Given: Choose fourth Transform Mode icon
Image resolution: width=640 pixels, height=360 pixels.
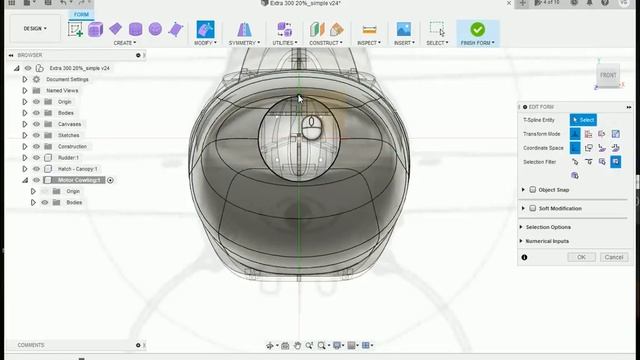Looking at the screenshot, I should click(616, 134).
